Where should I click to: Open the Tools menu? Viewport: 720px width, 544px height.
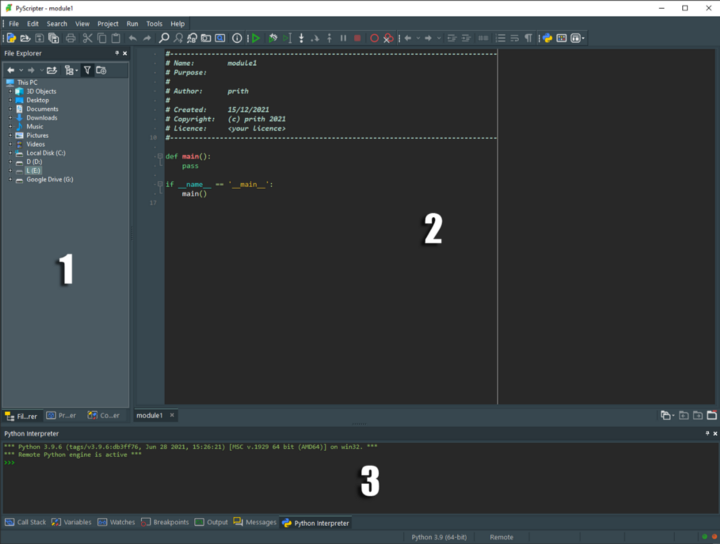154,24
